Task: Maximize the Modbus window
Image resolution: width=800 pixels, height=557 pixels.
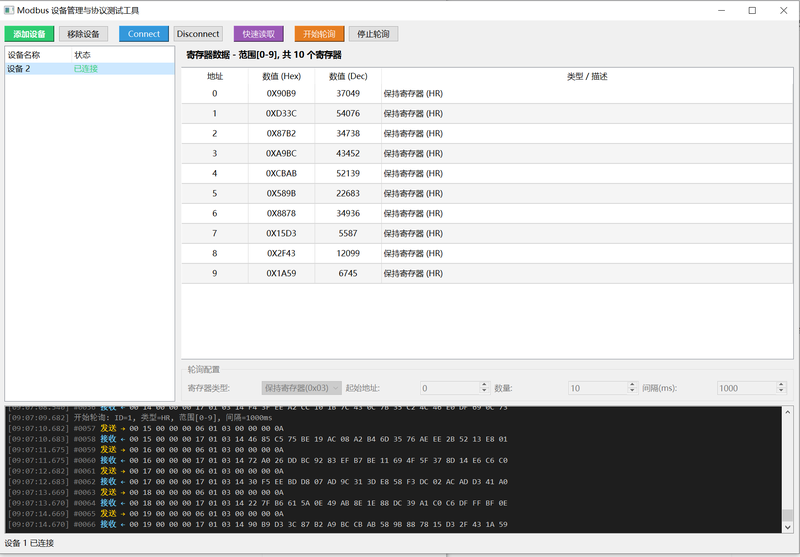Action: pos(752,10)
